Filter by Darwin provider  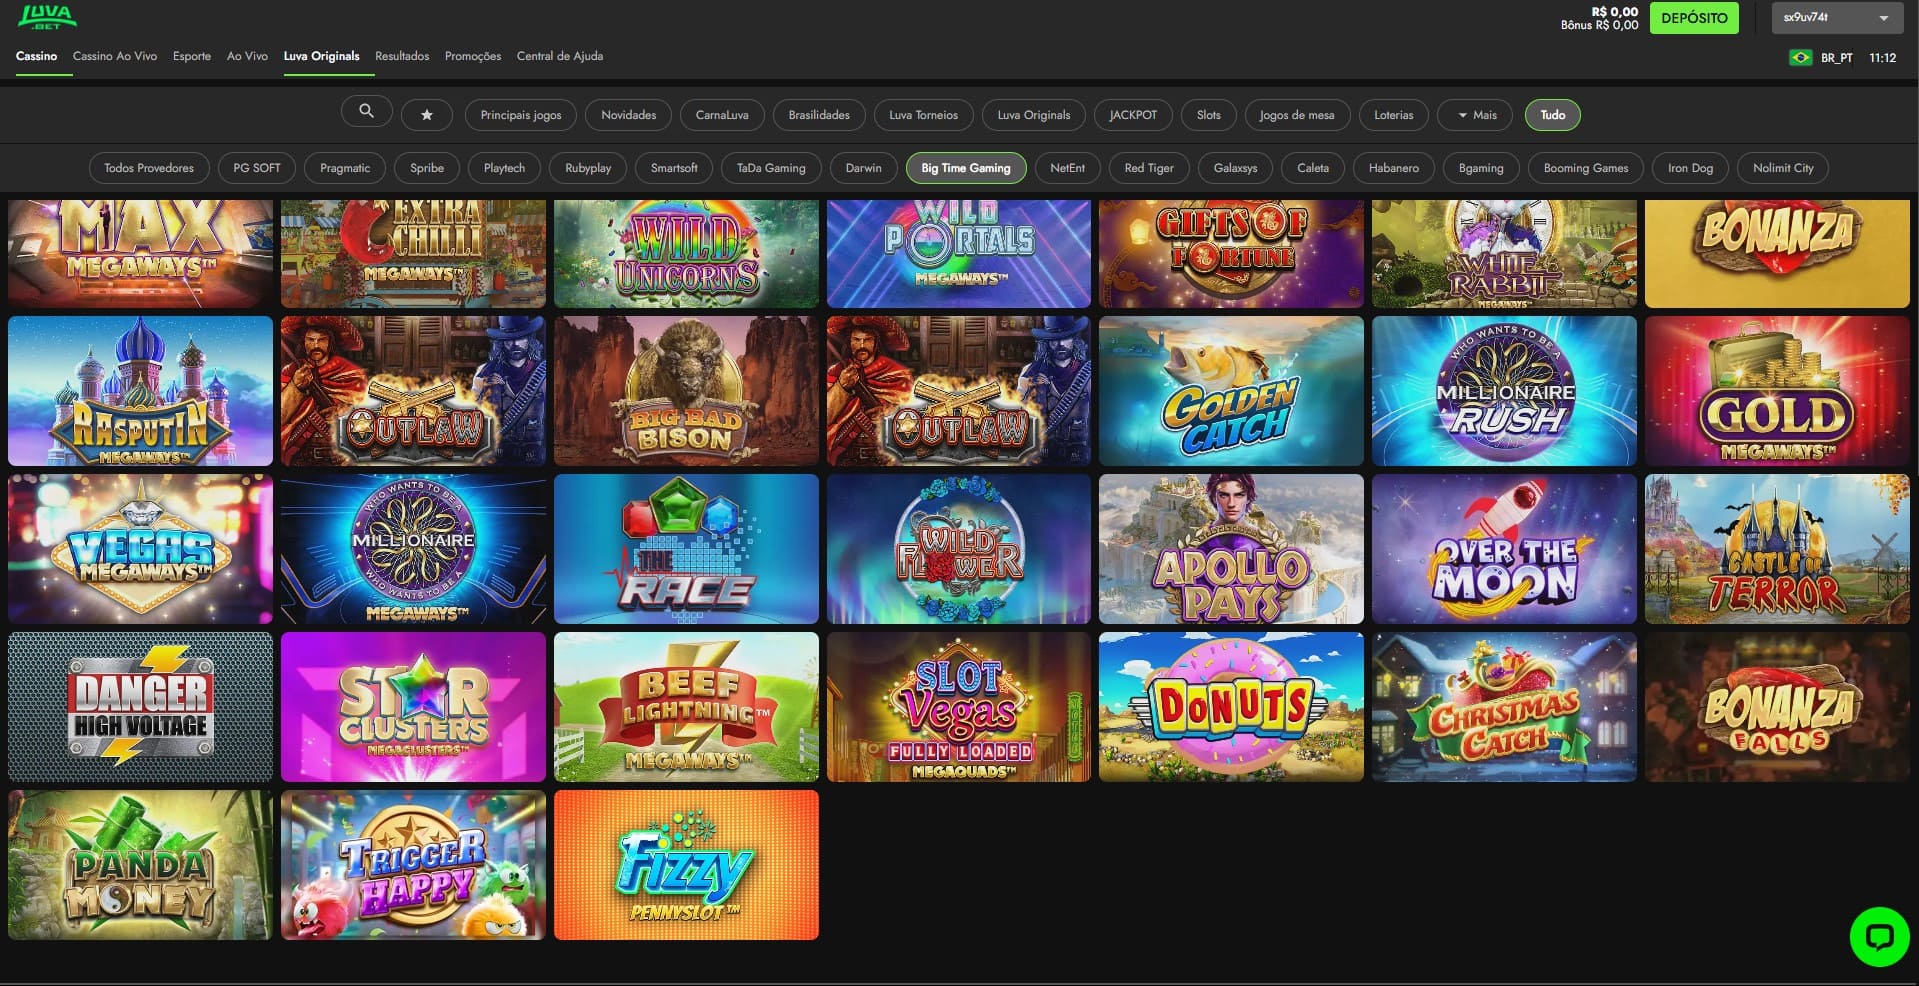pos(864,168)
